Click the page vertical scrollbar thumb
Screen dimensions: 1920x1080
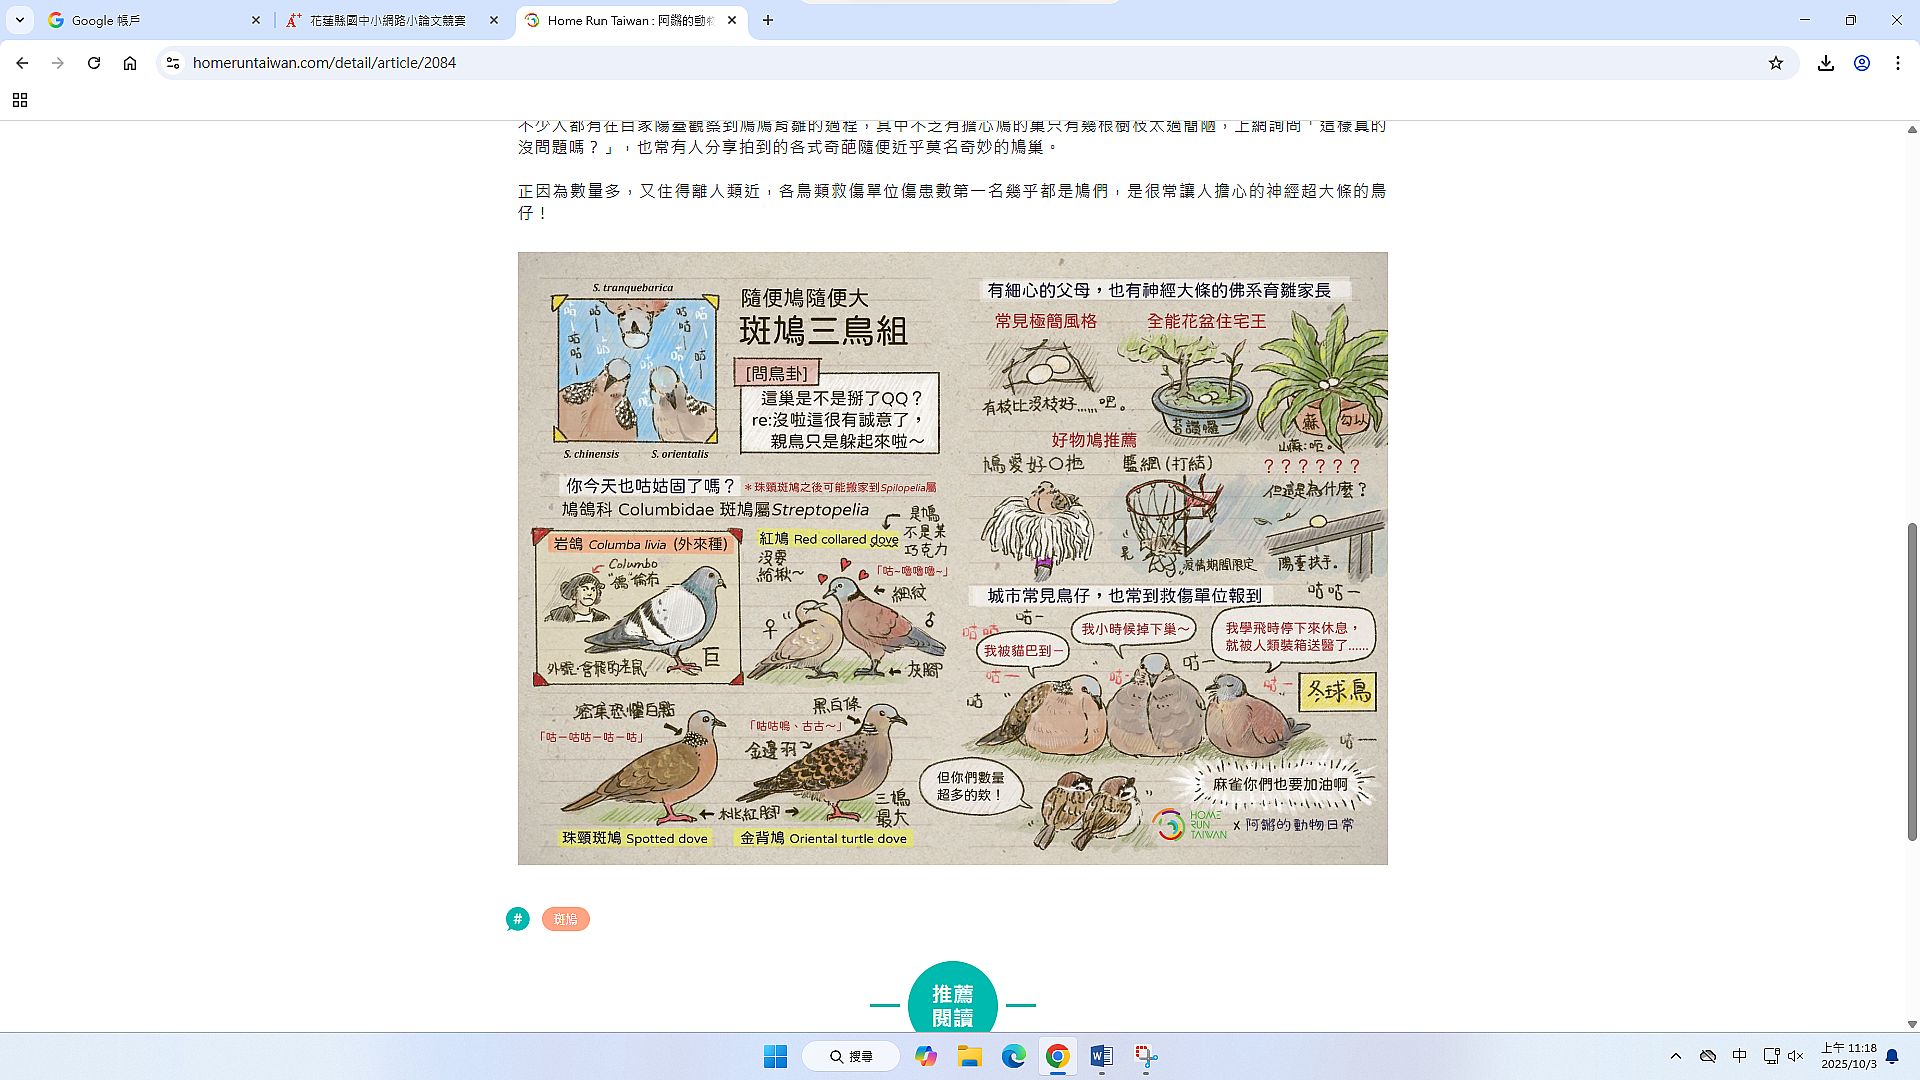coord(1912,680)
